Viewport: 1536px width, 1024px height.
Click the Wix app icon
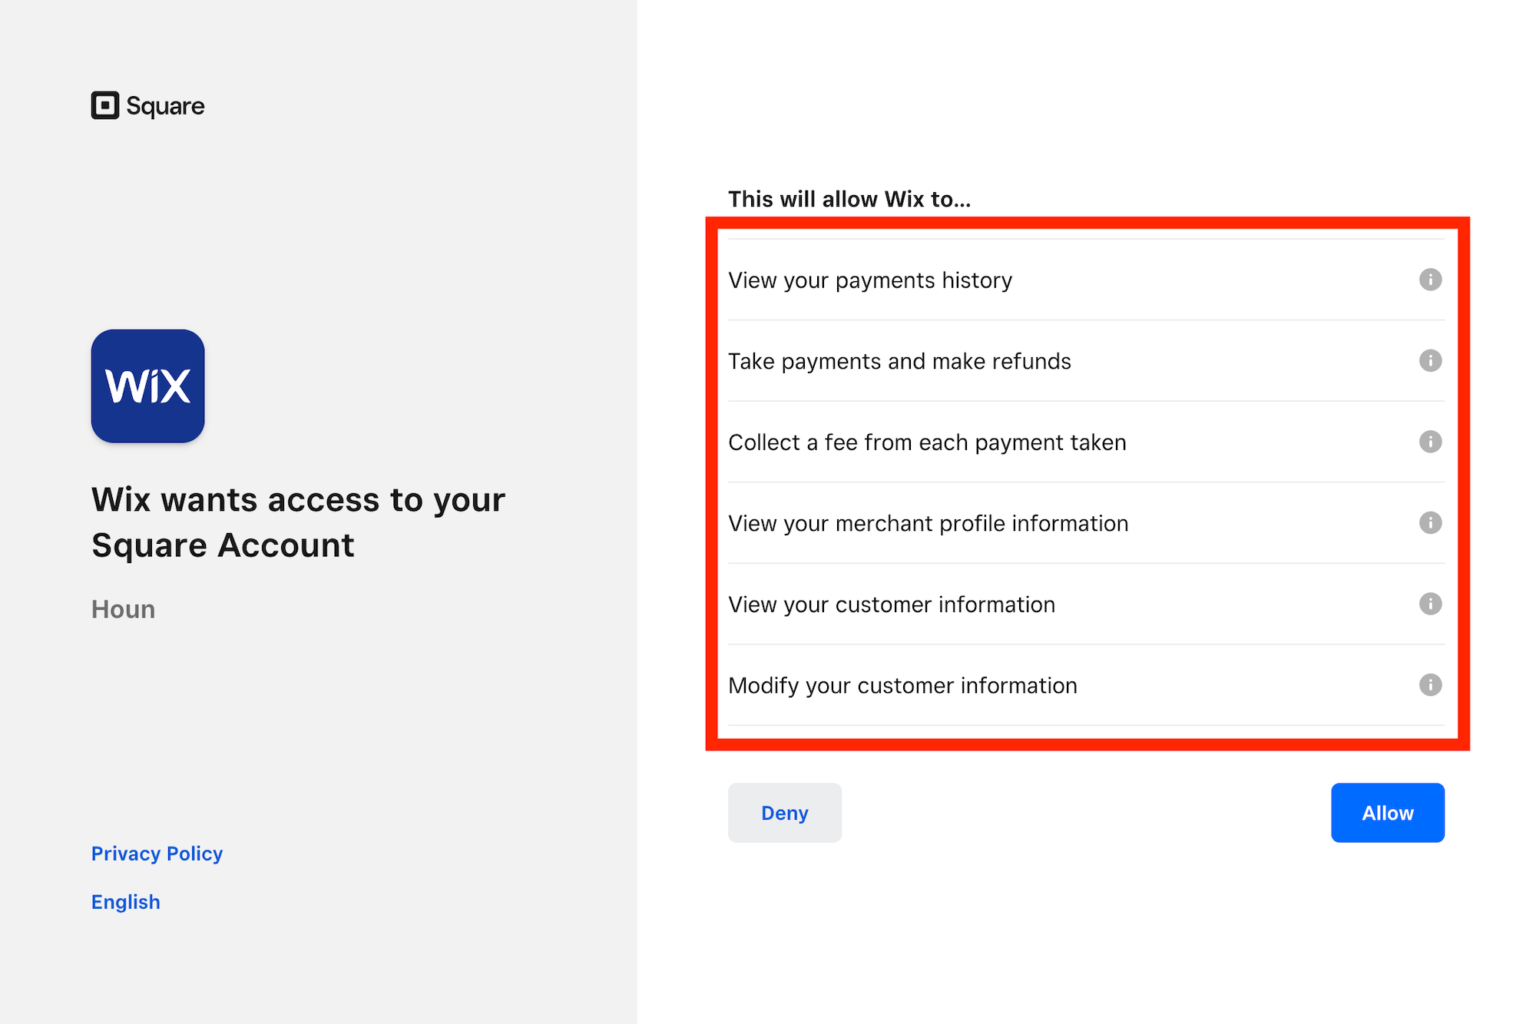pos(148,386)
